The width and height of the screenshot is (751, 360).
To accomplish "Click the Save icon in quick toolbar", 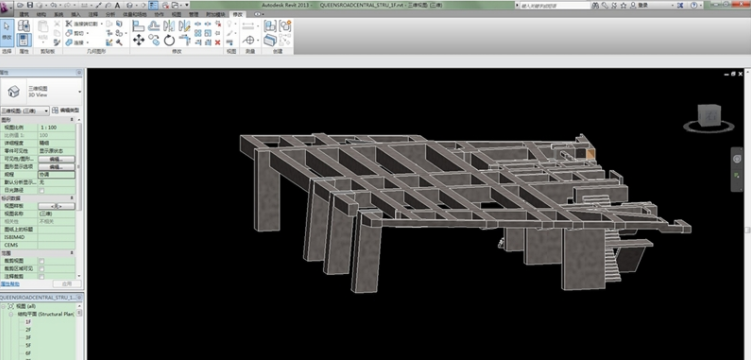I will point(30,5).
